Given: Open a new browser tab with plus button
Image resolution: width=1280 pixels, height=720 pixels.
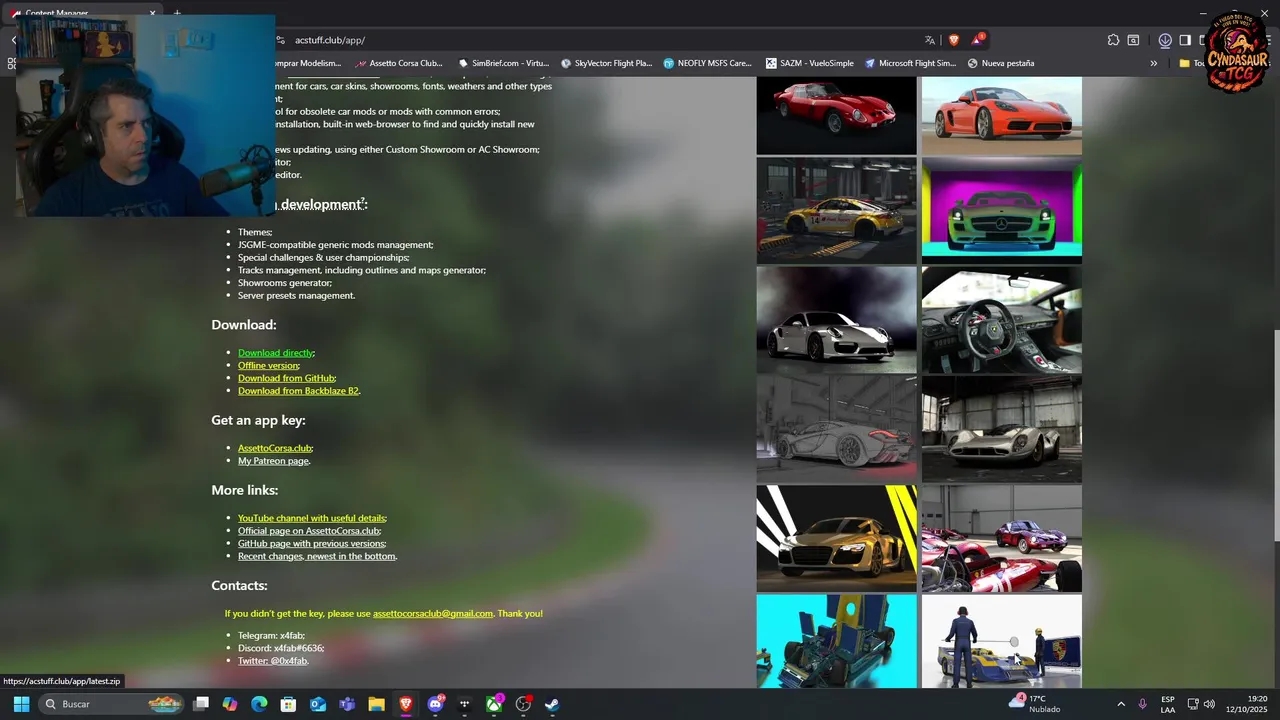Looking at the screenshot, I should pyautogui.click(x=177, y=13).
